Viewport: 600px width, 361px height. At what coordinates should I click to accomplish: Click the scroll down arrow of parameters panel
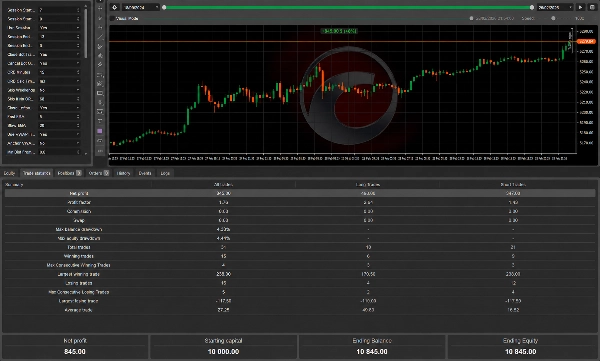click(85, 153)
